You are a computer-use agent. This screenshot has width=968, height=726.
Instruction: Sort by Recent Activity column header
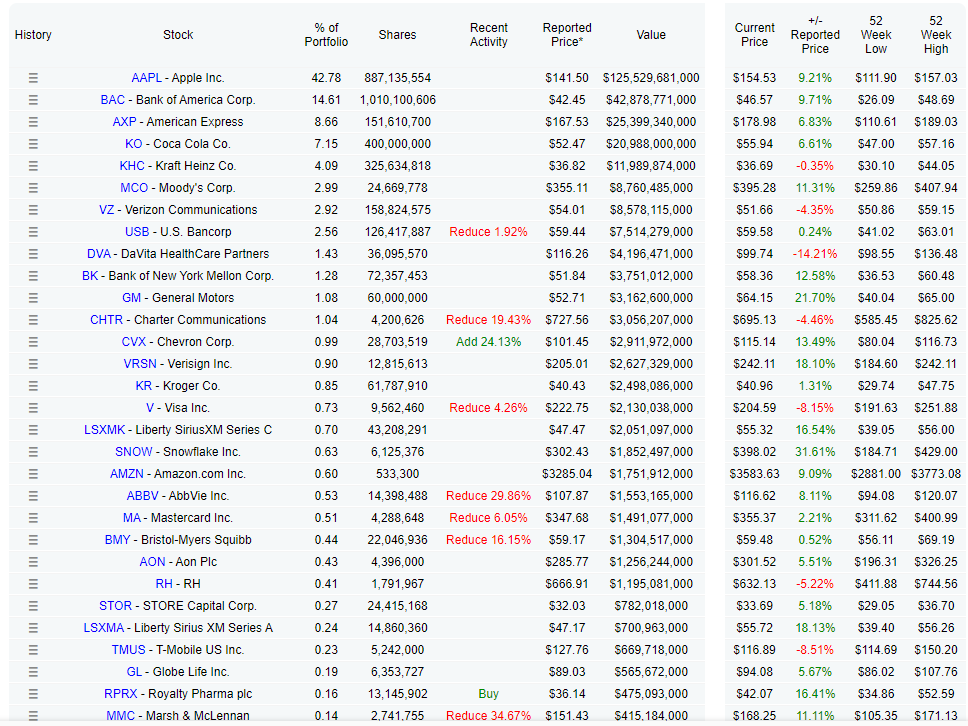click(x=488, y=35)
